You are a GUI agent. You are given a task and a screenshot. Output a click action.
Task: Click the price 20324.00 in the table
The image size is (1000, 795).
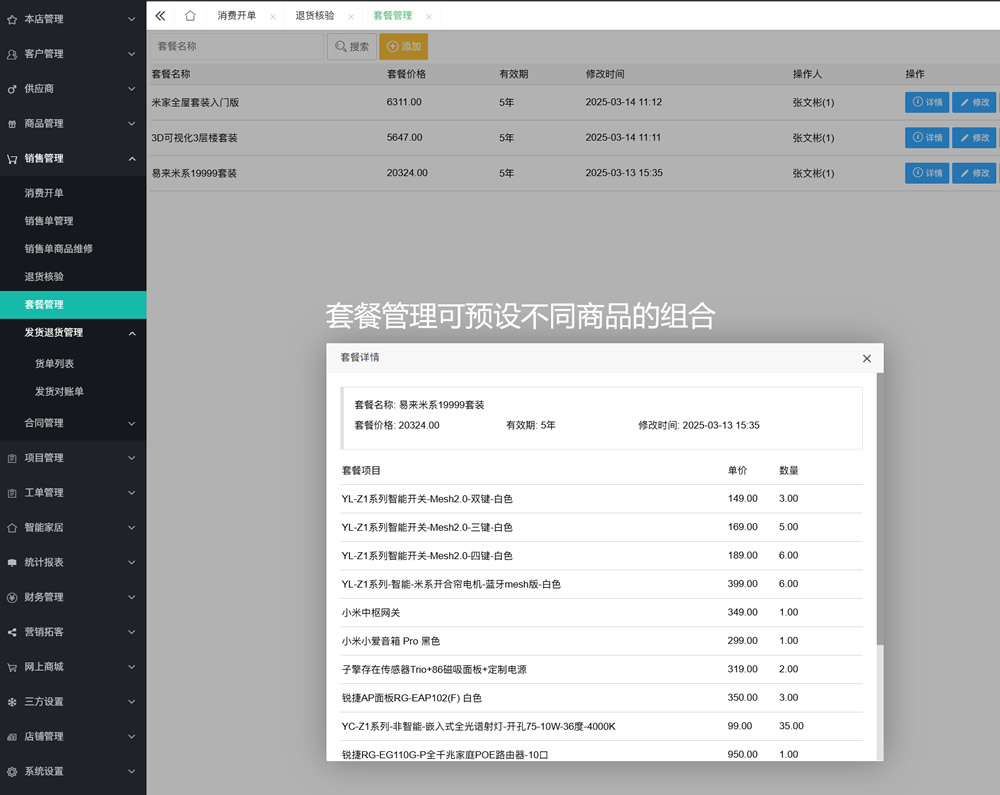(x=407, y=173)
